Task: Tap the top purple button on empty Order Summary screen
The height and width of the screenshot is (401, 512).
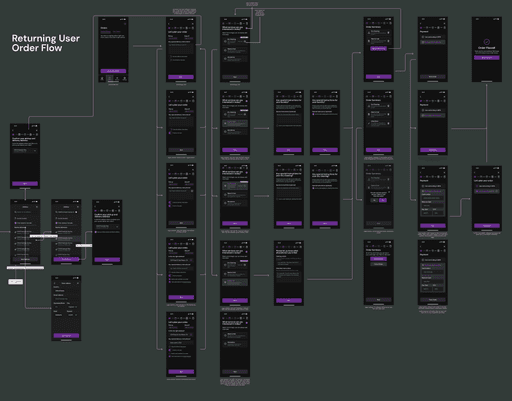Action: pos(378,259)
